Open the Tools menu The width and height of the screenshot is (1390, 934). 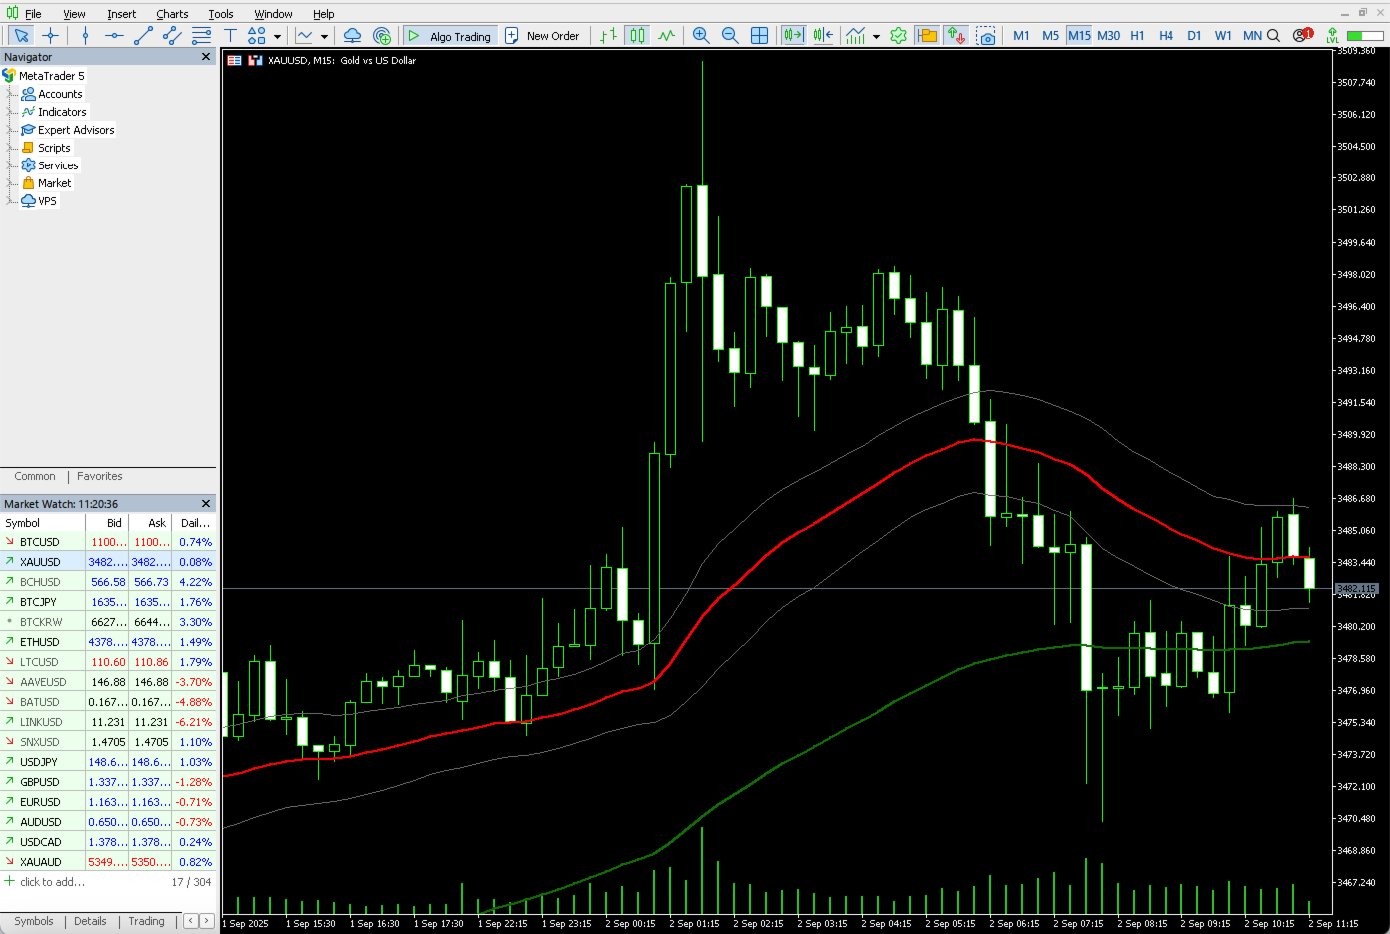coord(221,14)
